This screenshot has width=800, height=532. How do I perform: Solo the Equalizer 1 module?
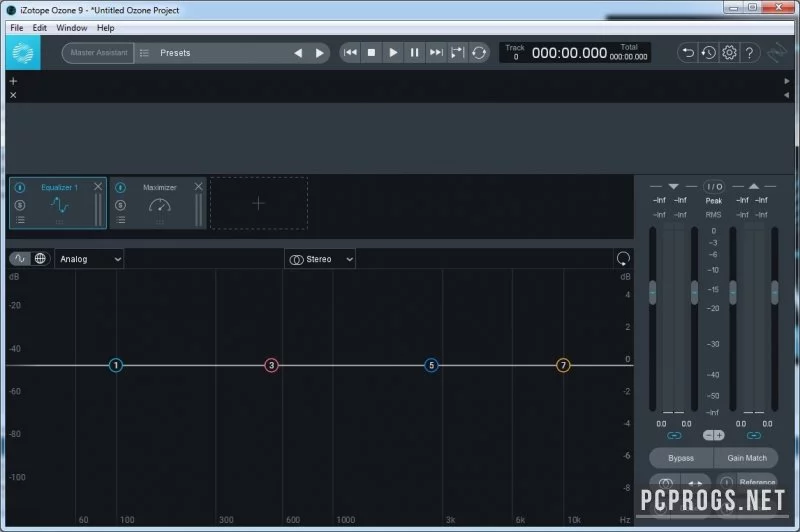[19, 205]
